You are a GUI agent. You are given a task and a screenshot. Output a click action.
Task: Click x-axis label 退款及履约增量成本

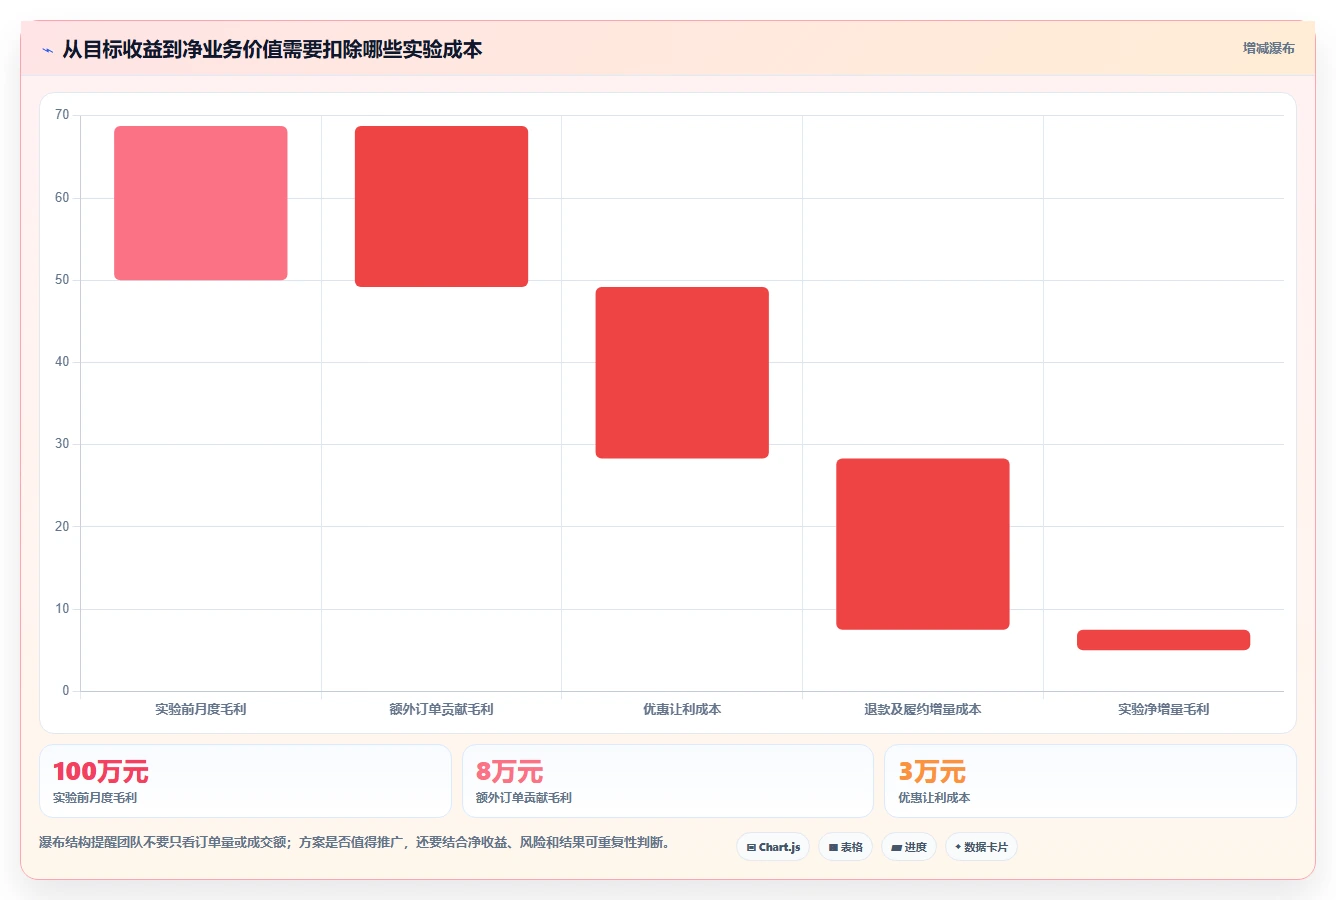tap(923, 709)
